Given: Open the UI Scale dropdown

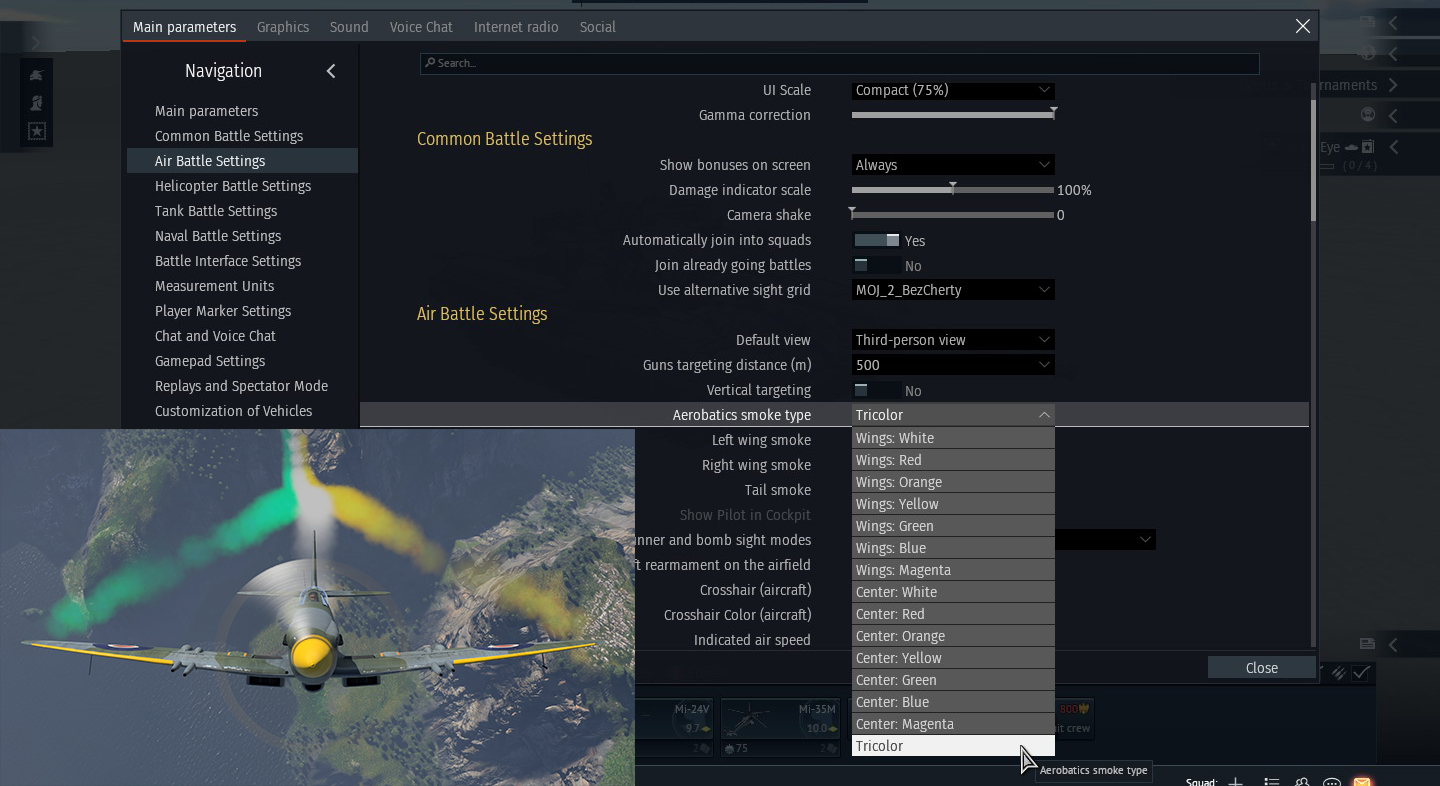Looking at the screenshot, I should (x=953, y=90).
